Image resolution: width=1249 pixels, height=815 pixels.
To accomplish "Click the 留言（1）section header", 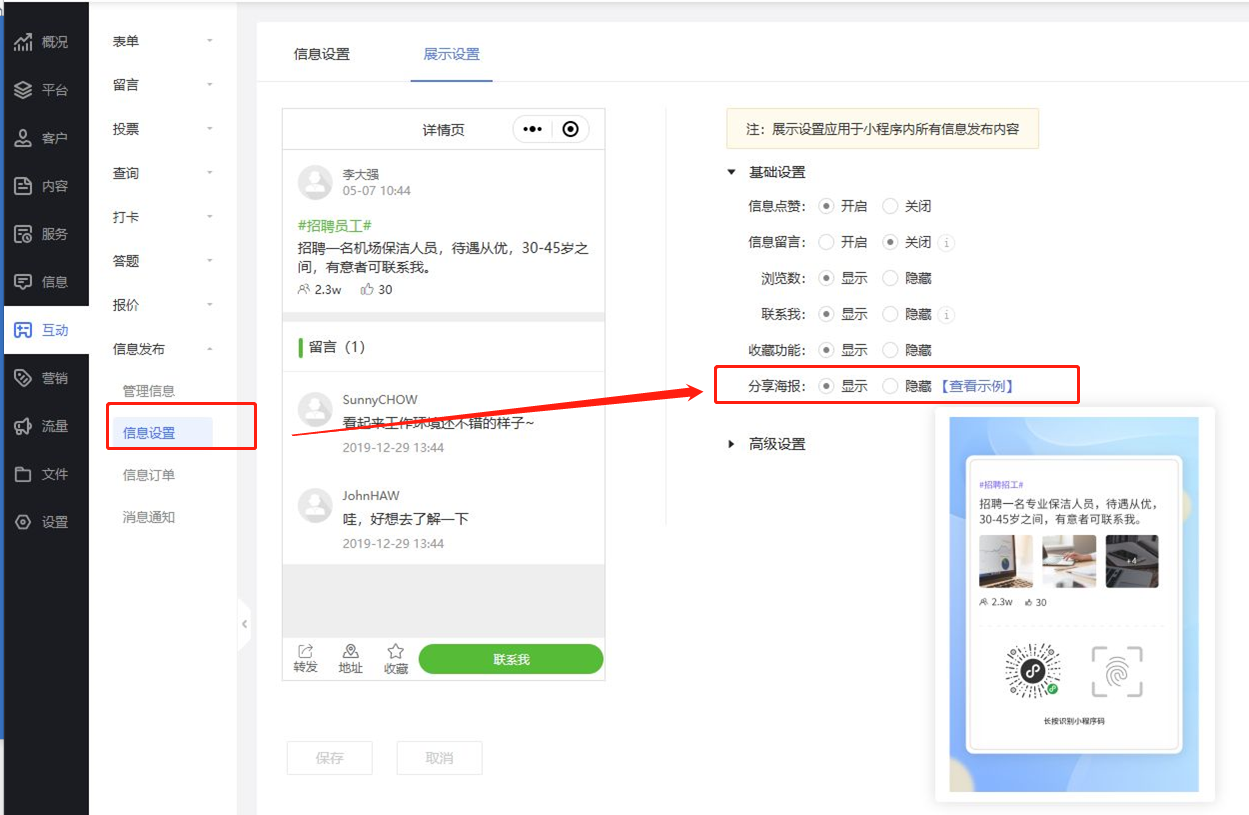I will coord(337,347).
